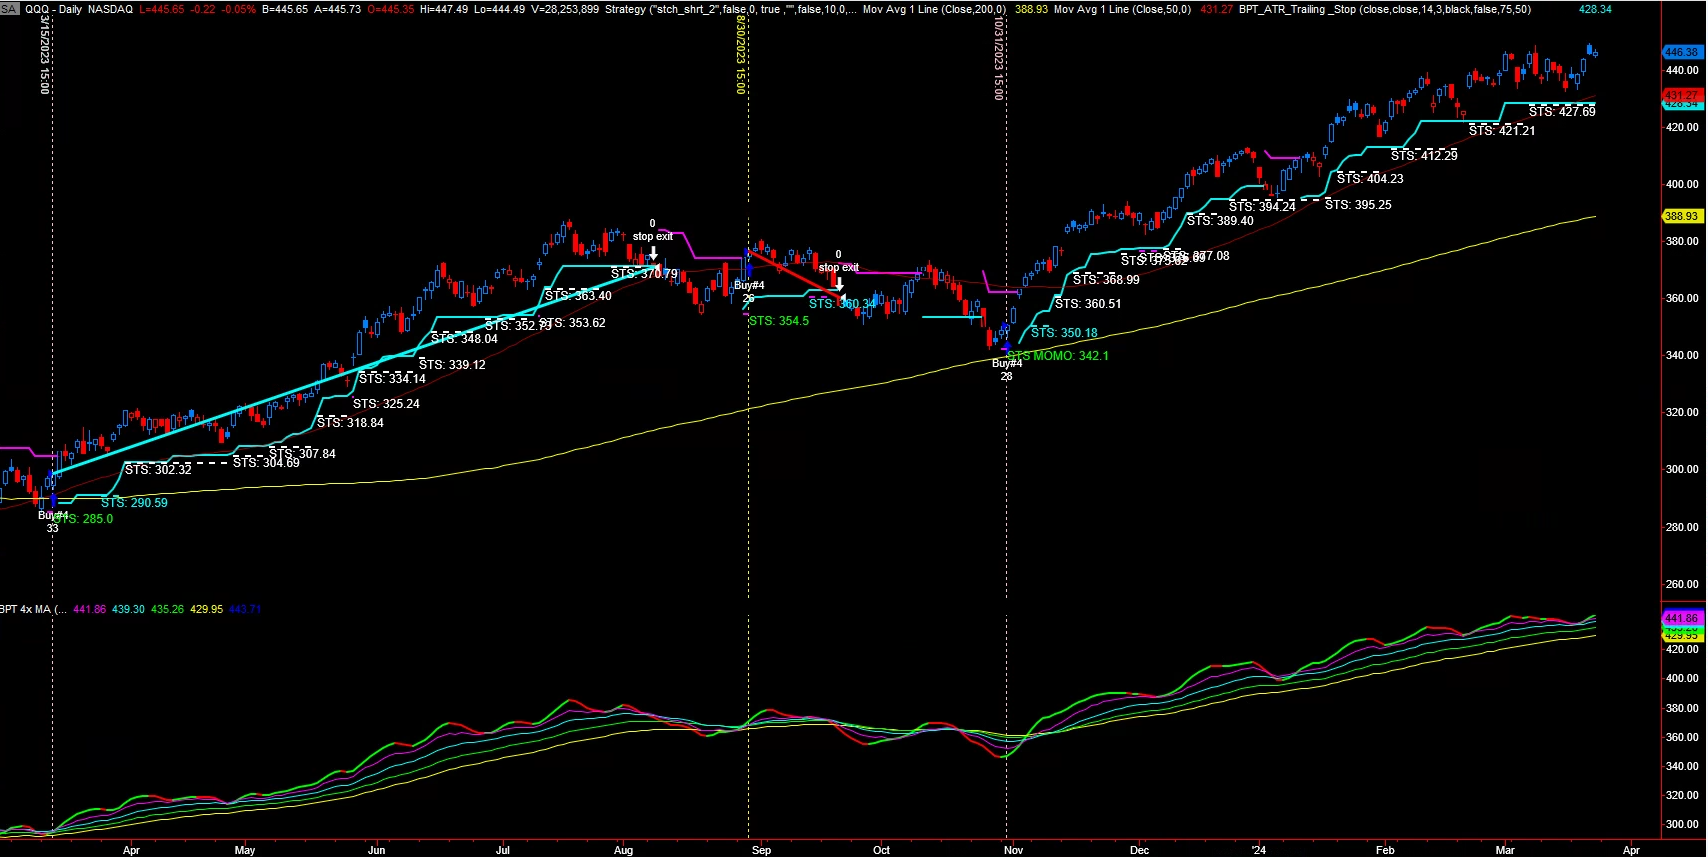This screenshot has height=857, width=1708.
Task: Click the 439.30 cyan MA value
Action: (x=128, y=609)
